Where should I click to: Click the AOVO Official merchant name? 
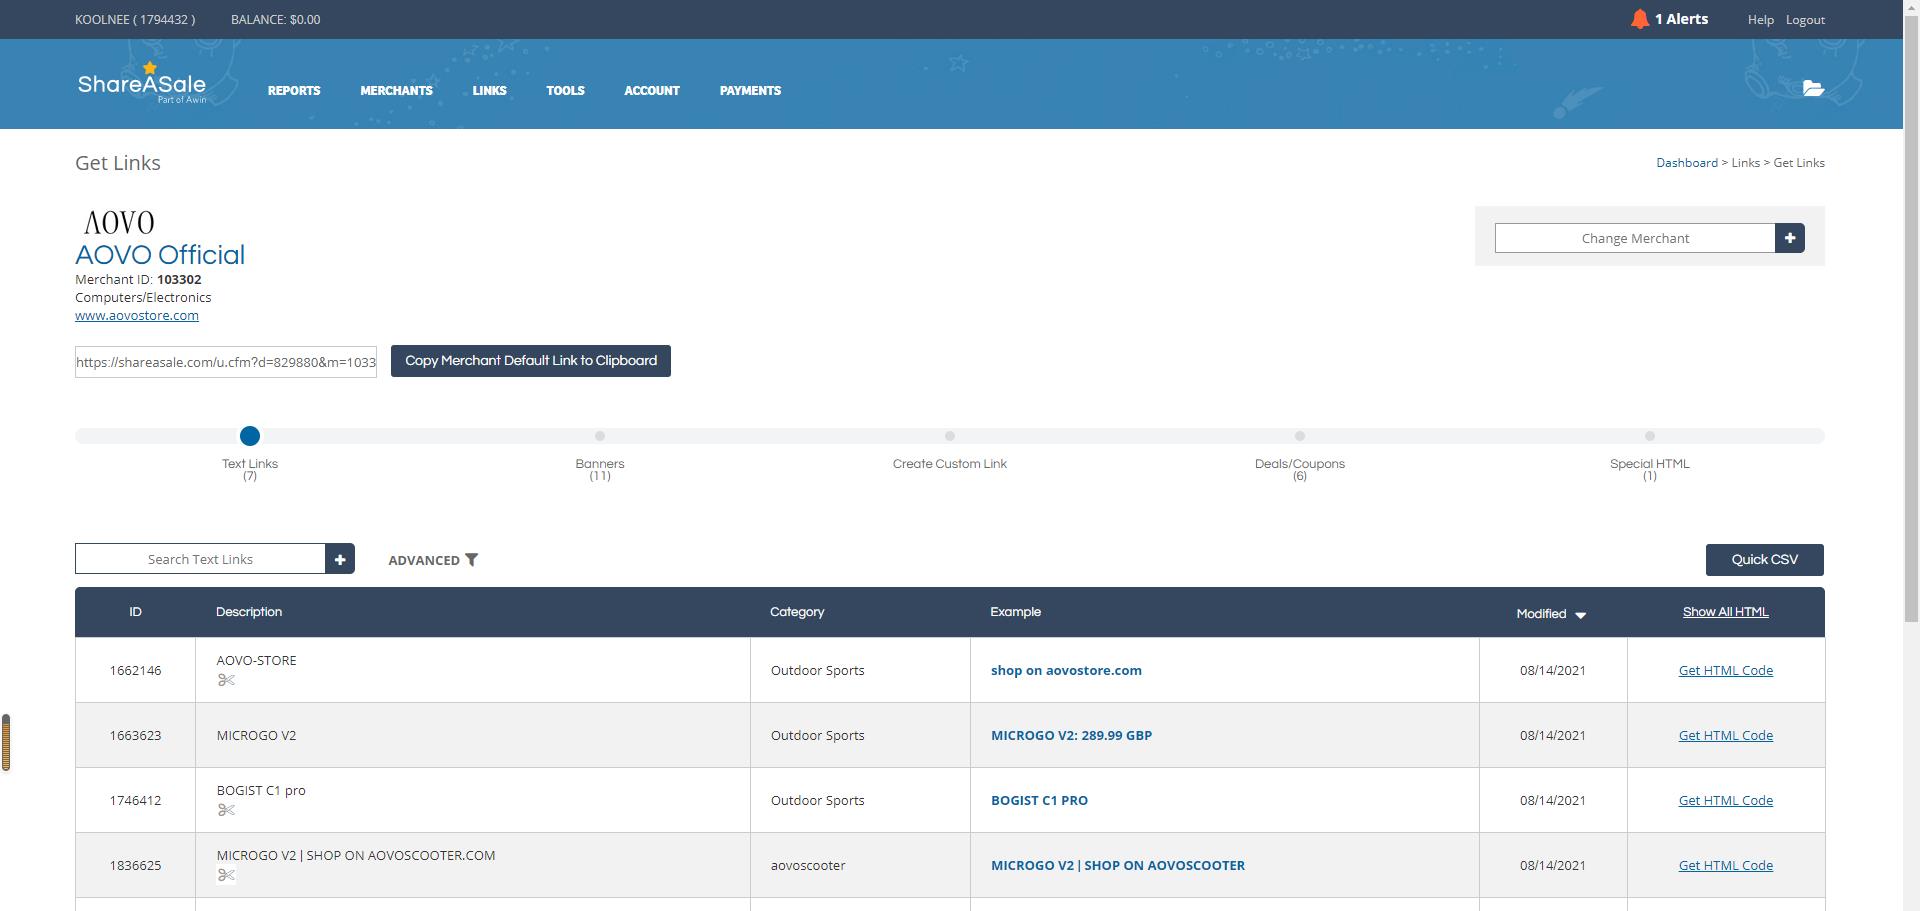[160, 255]
